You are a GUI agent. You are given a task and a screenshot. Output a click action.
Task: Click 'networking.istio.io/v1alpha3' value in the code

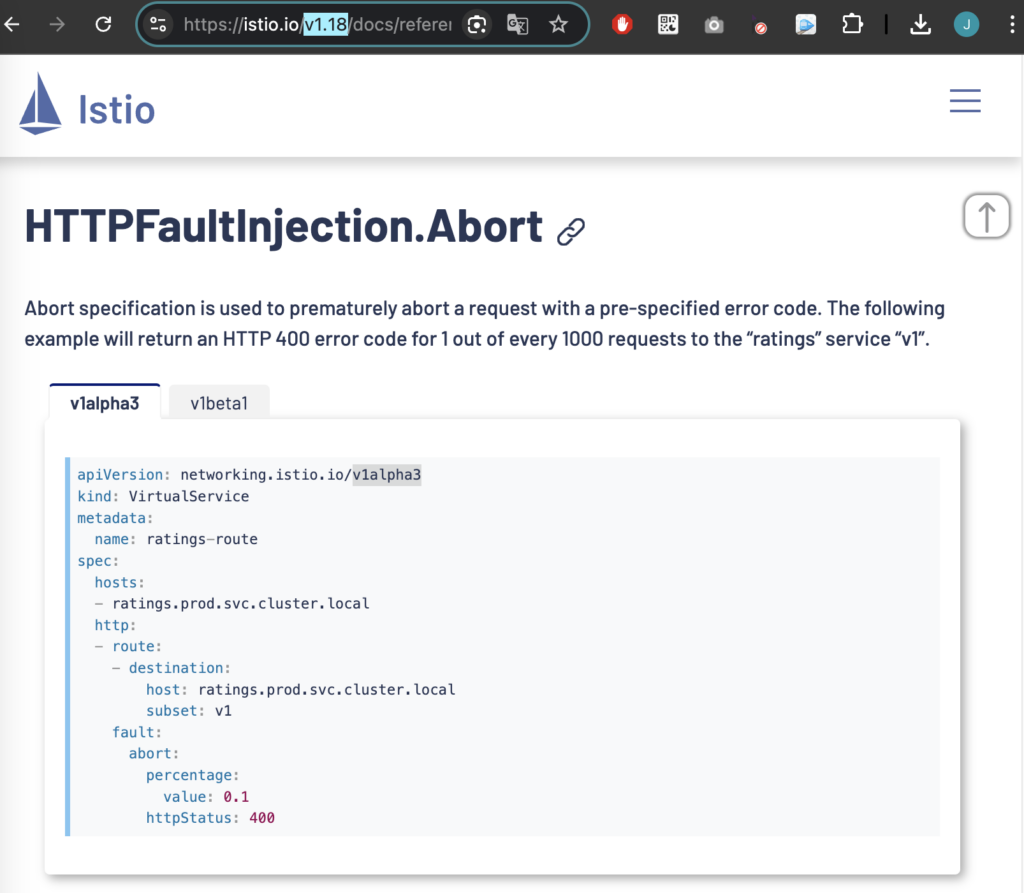point(300,475)
